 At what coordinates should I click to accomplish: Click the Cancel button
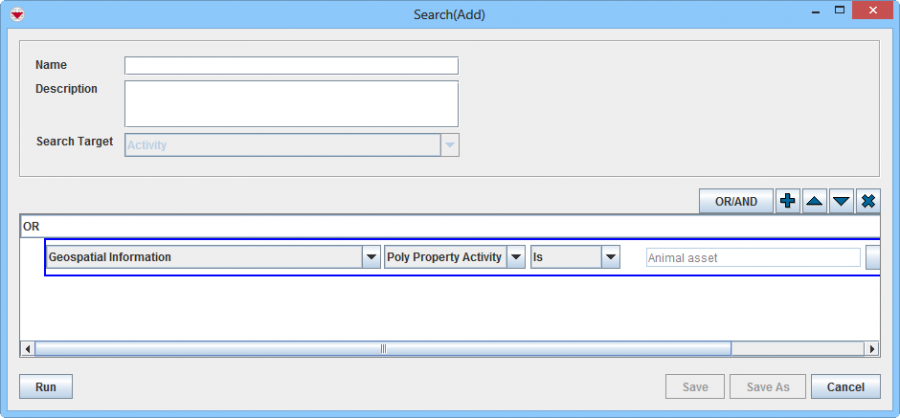(845, 387)
